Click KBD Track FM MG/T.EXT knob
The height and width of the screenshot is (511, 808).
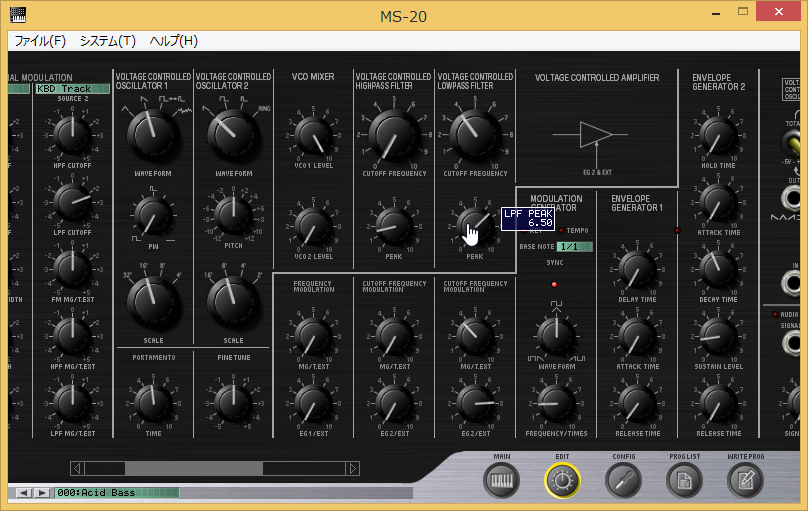(x=72, y=269)
